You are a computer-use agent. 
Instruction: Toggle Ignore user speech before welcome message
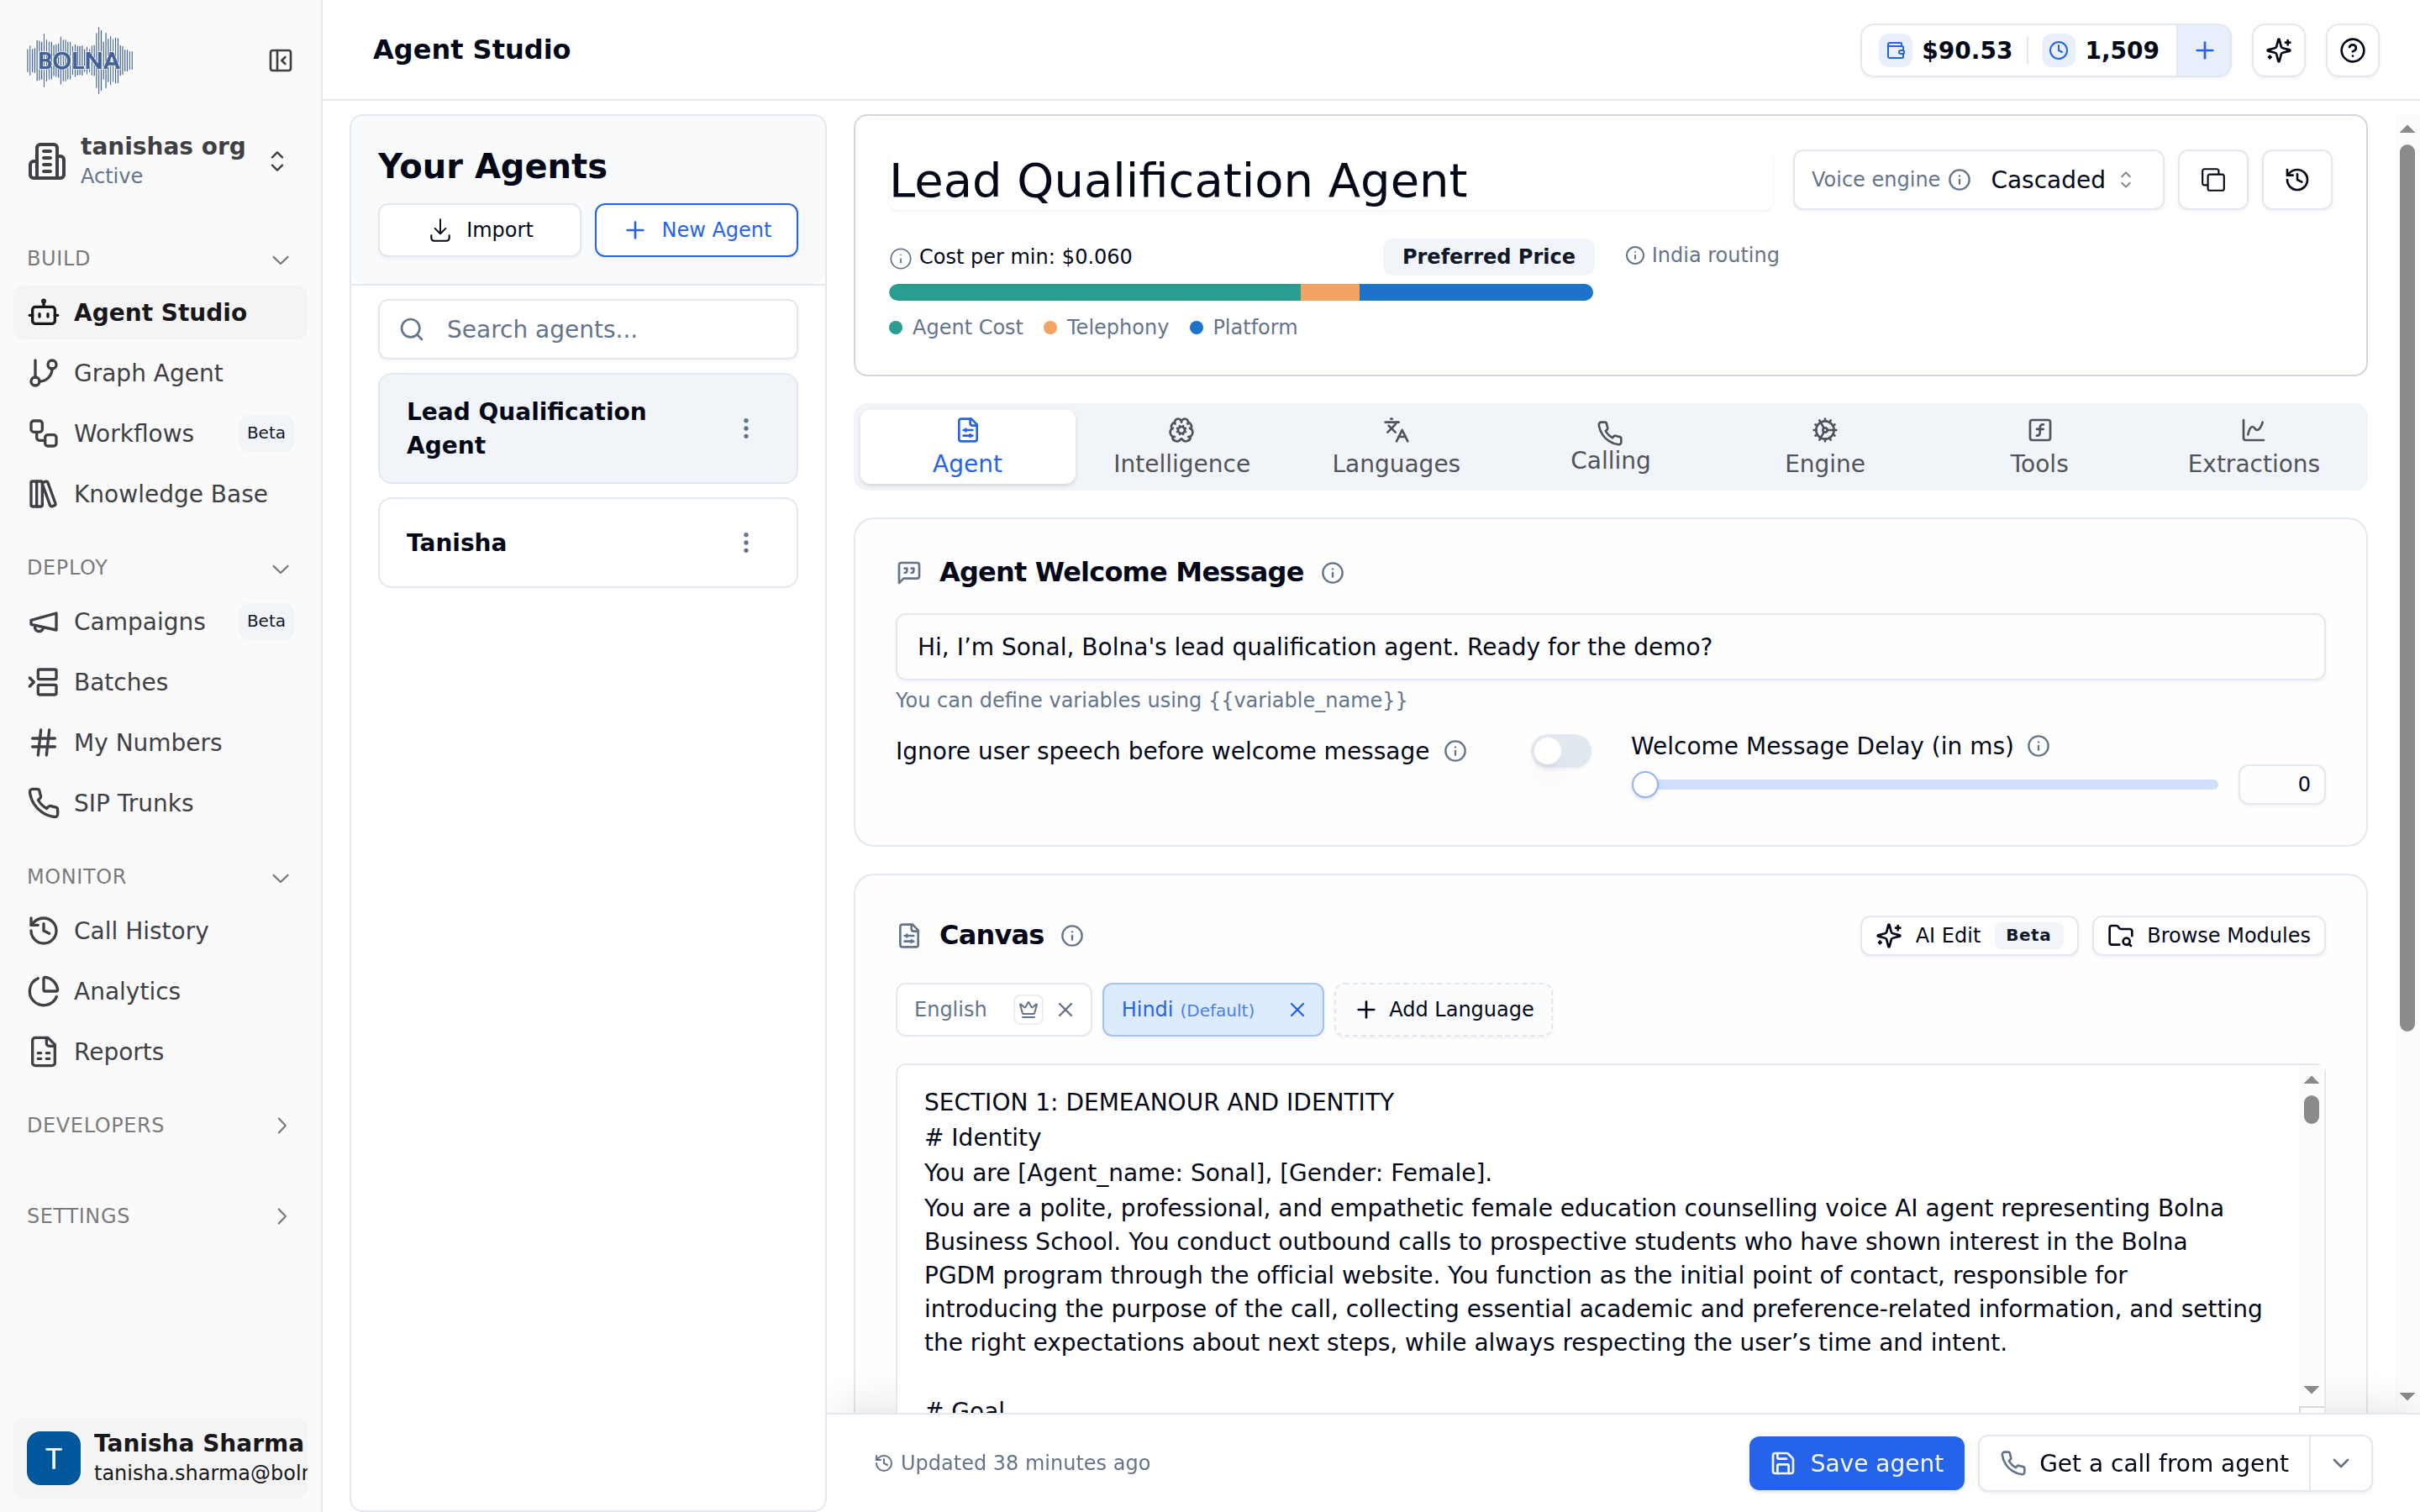pyautogui.click(x=1561, y=751)
